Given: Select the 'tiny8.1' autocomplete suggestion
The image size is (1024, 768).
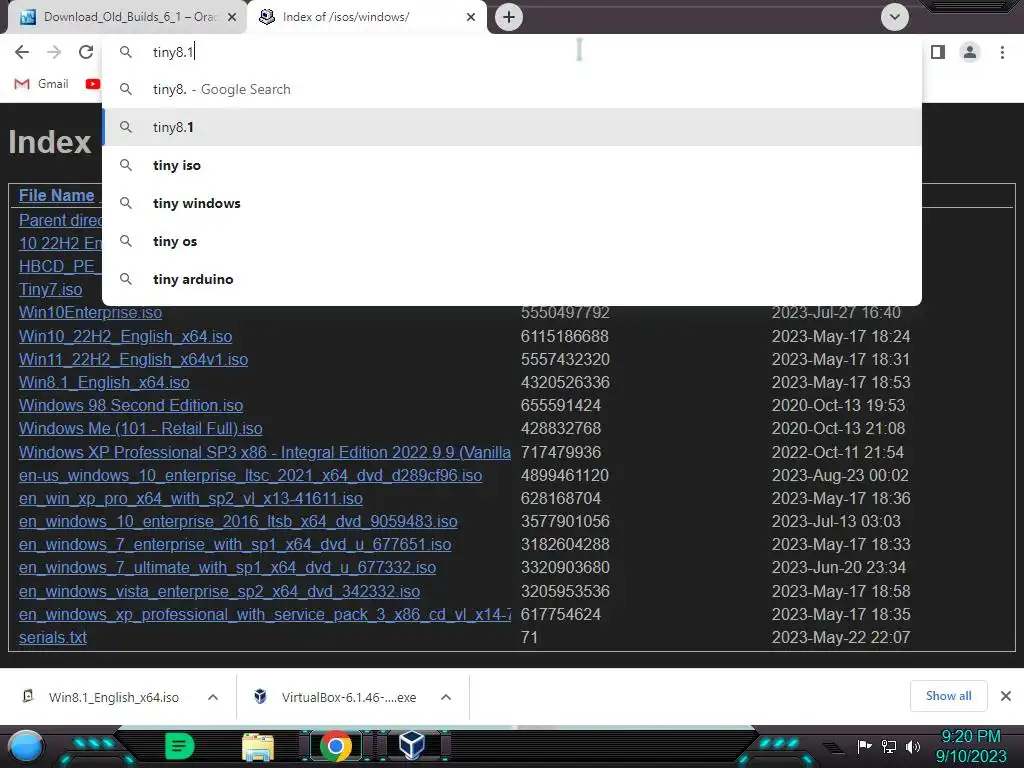Looking at the screenshot, I should (x=512, y=127).
